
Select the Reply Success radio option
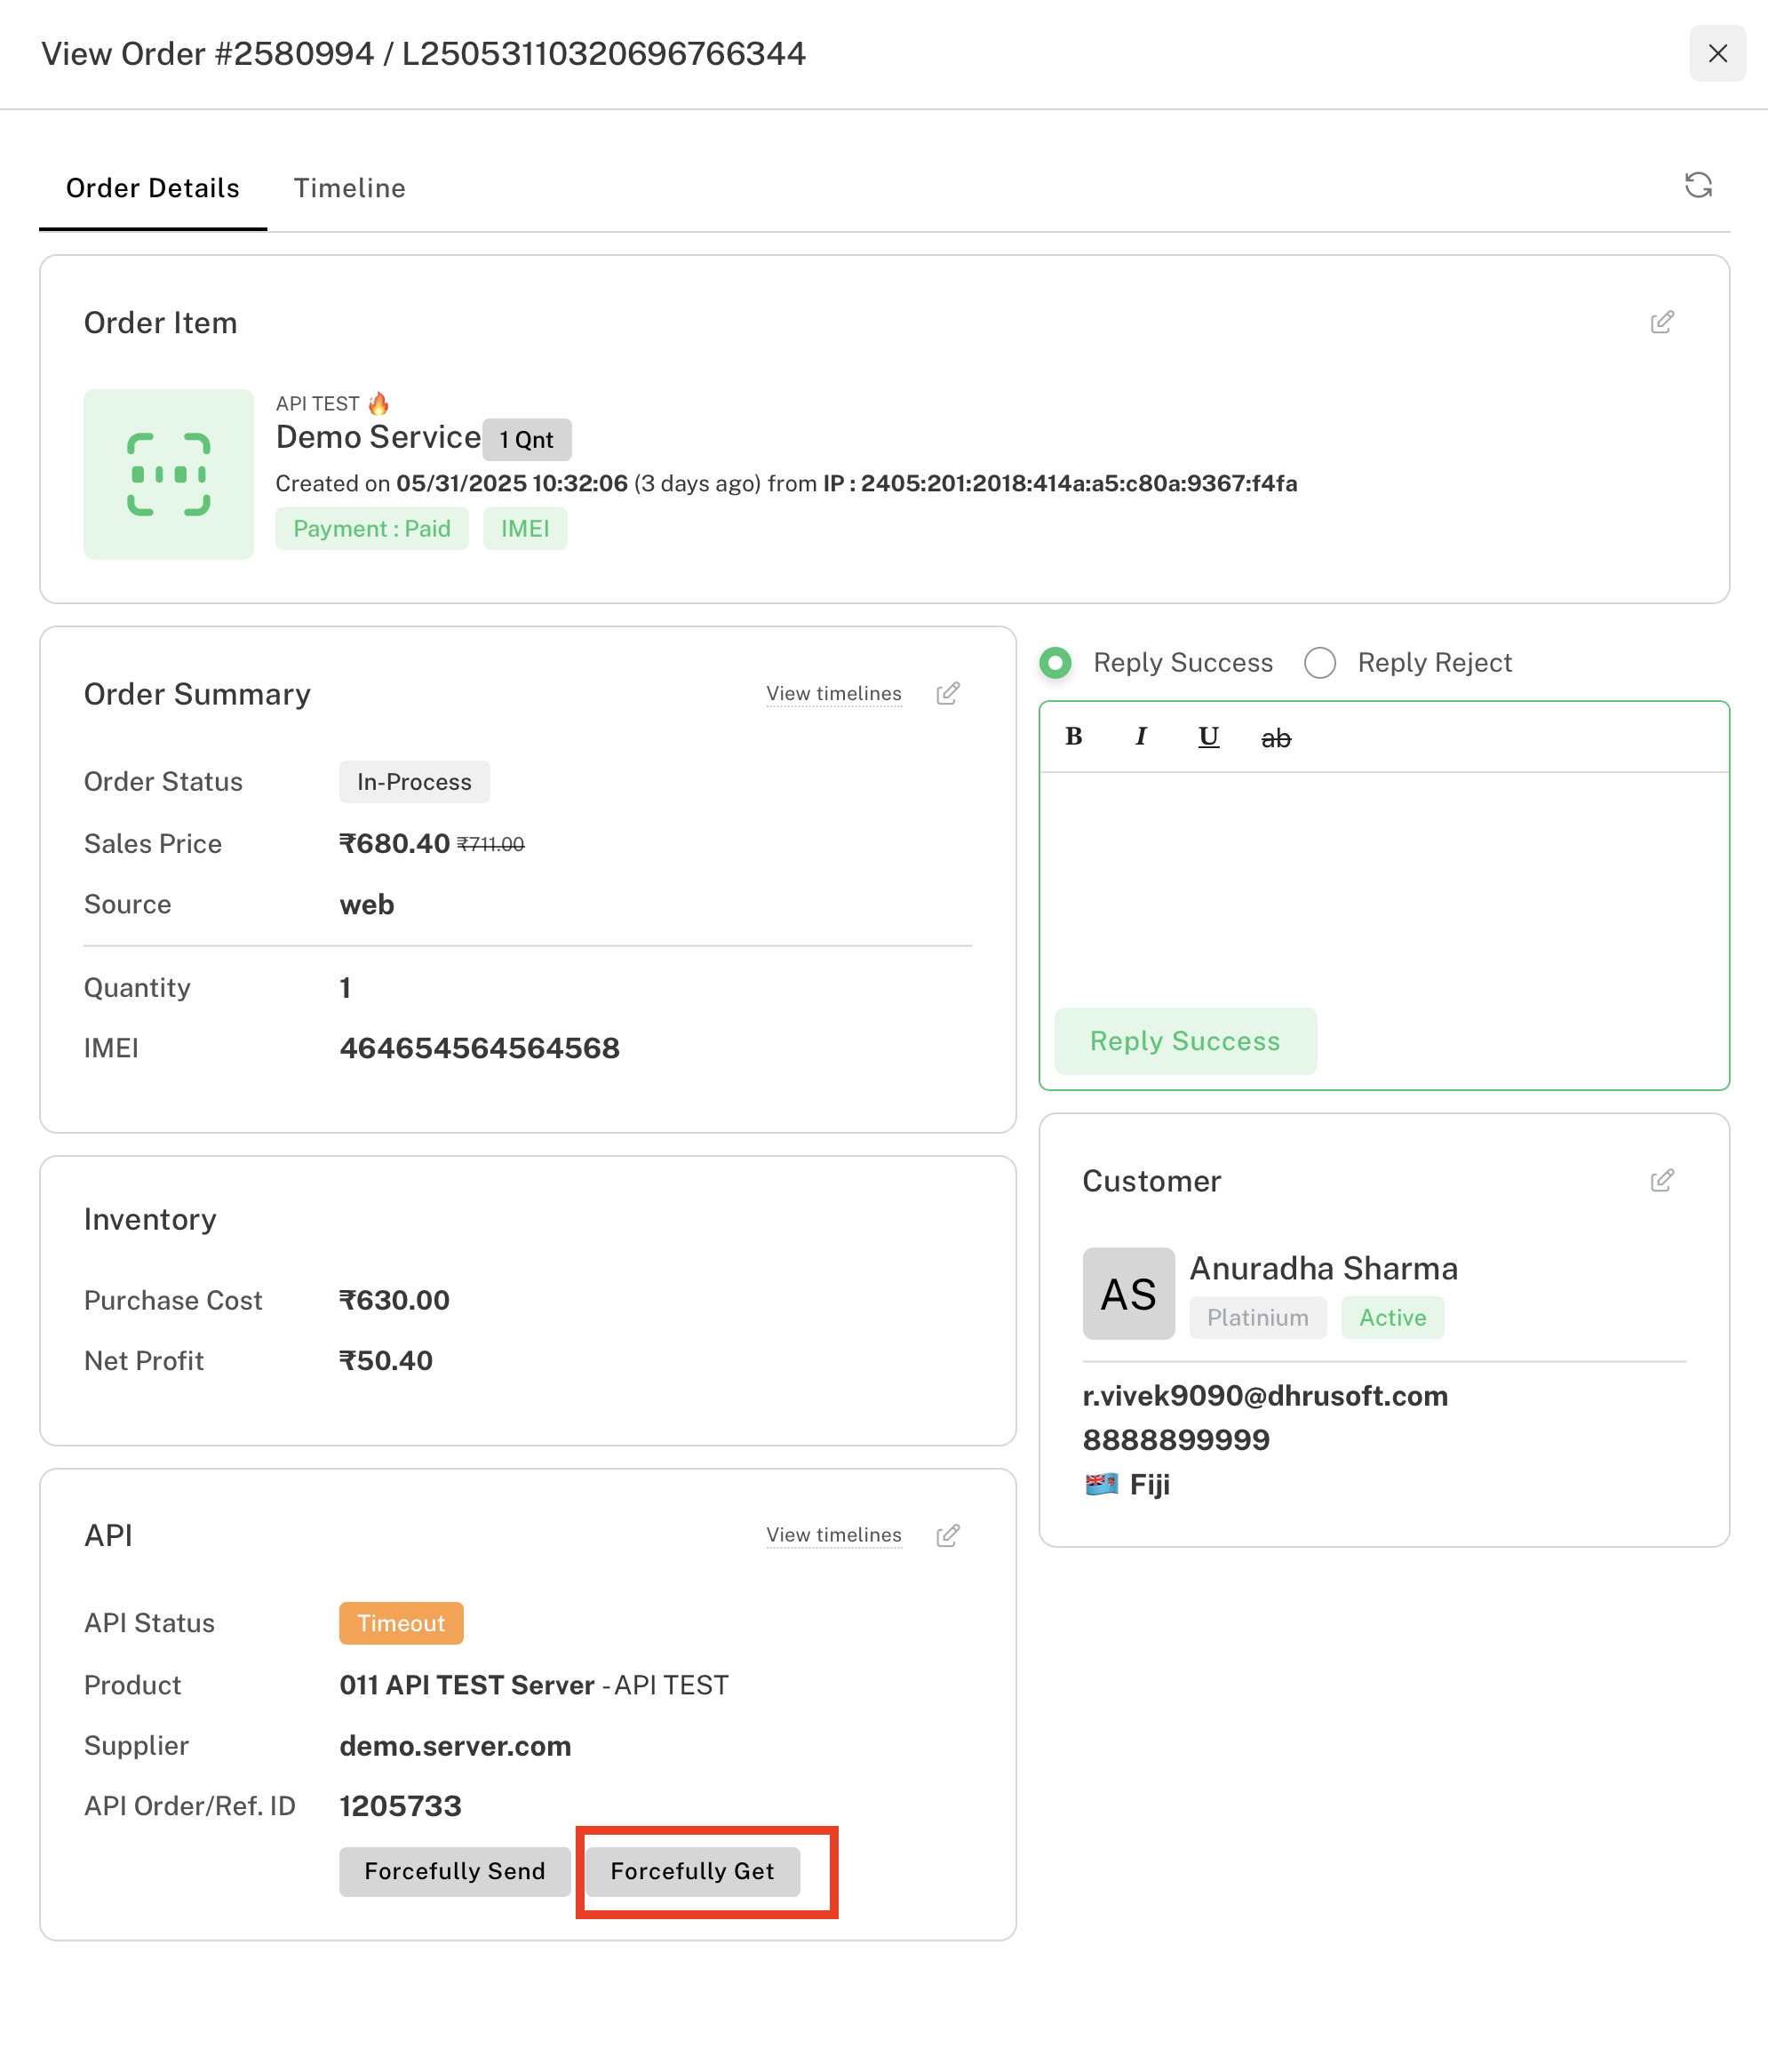click(x=1056, y=662)
